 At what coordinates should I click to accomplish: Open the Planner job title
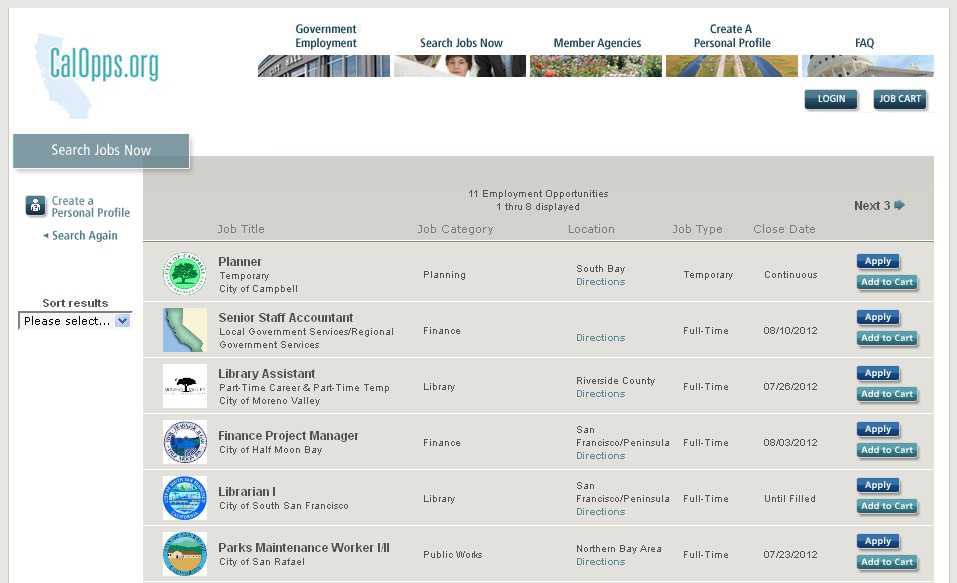pyautogui.click(x=240, y=261)
